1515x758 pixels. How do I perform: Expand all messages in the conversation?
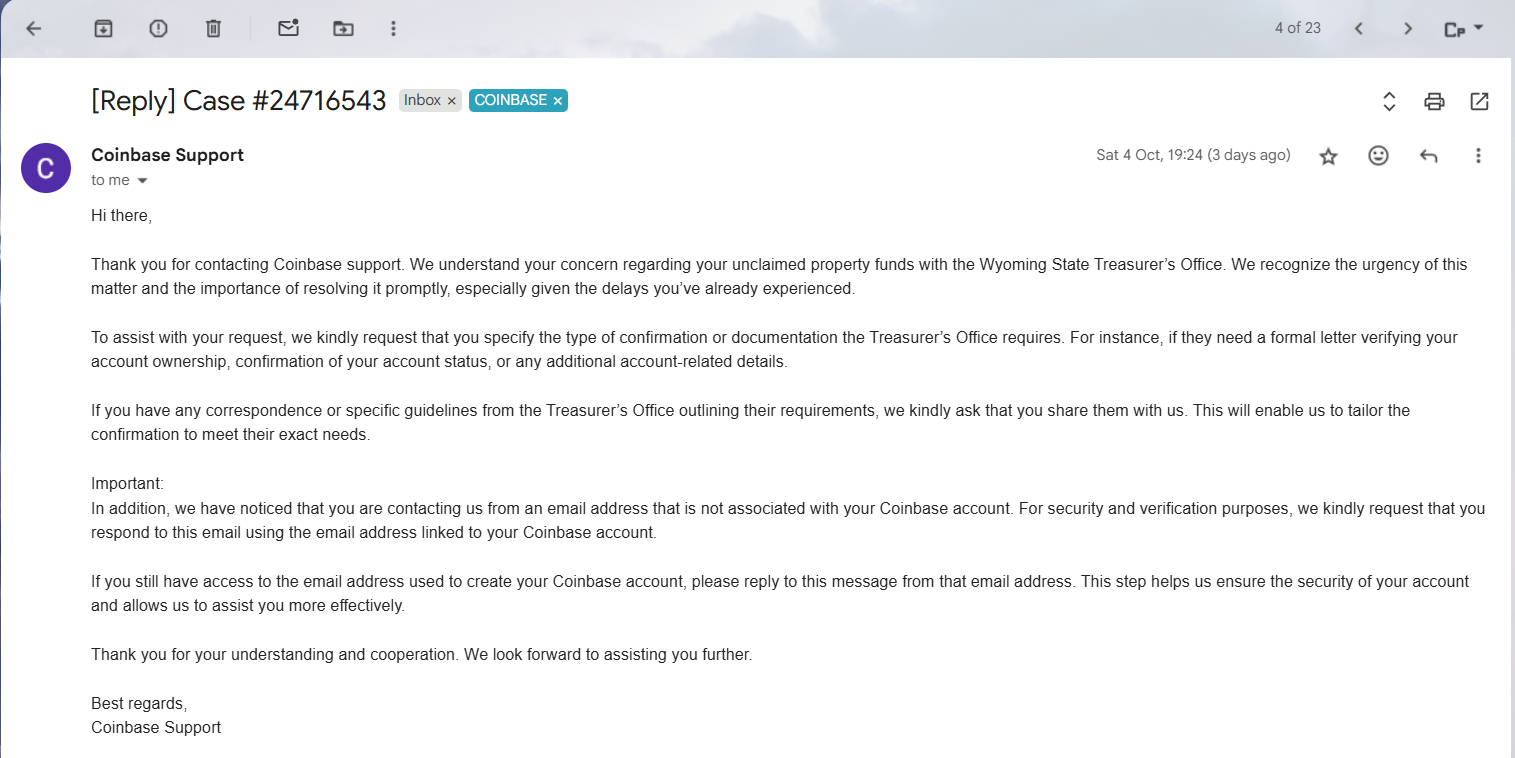(x=1389, y=101)
